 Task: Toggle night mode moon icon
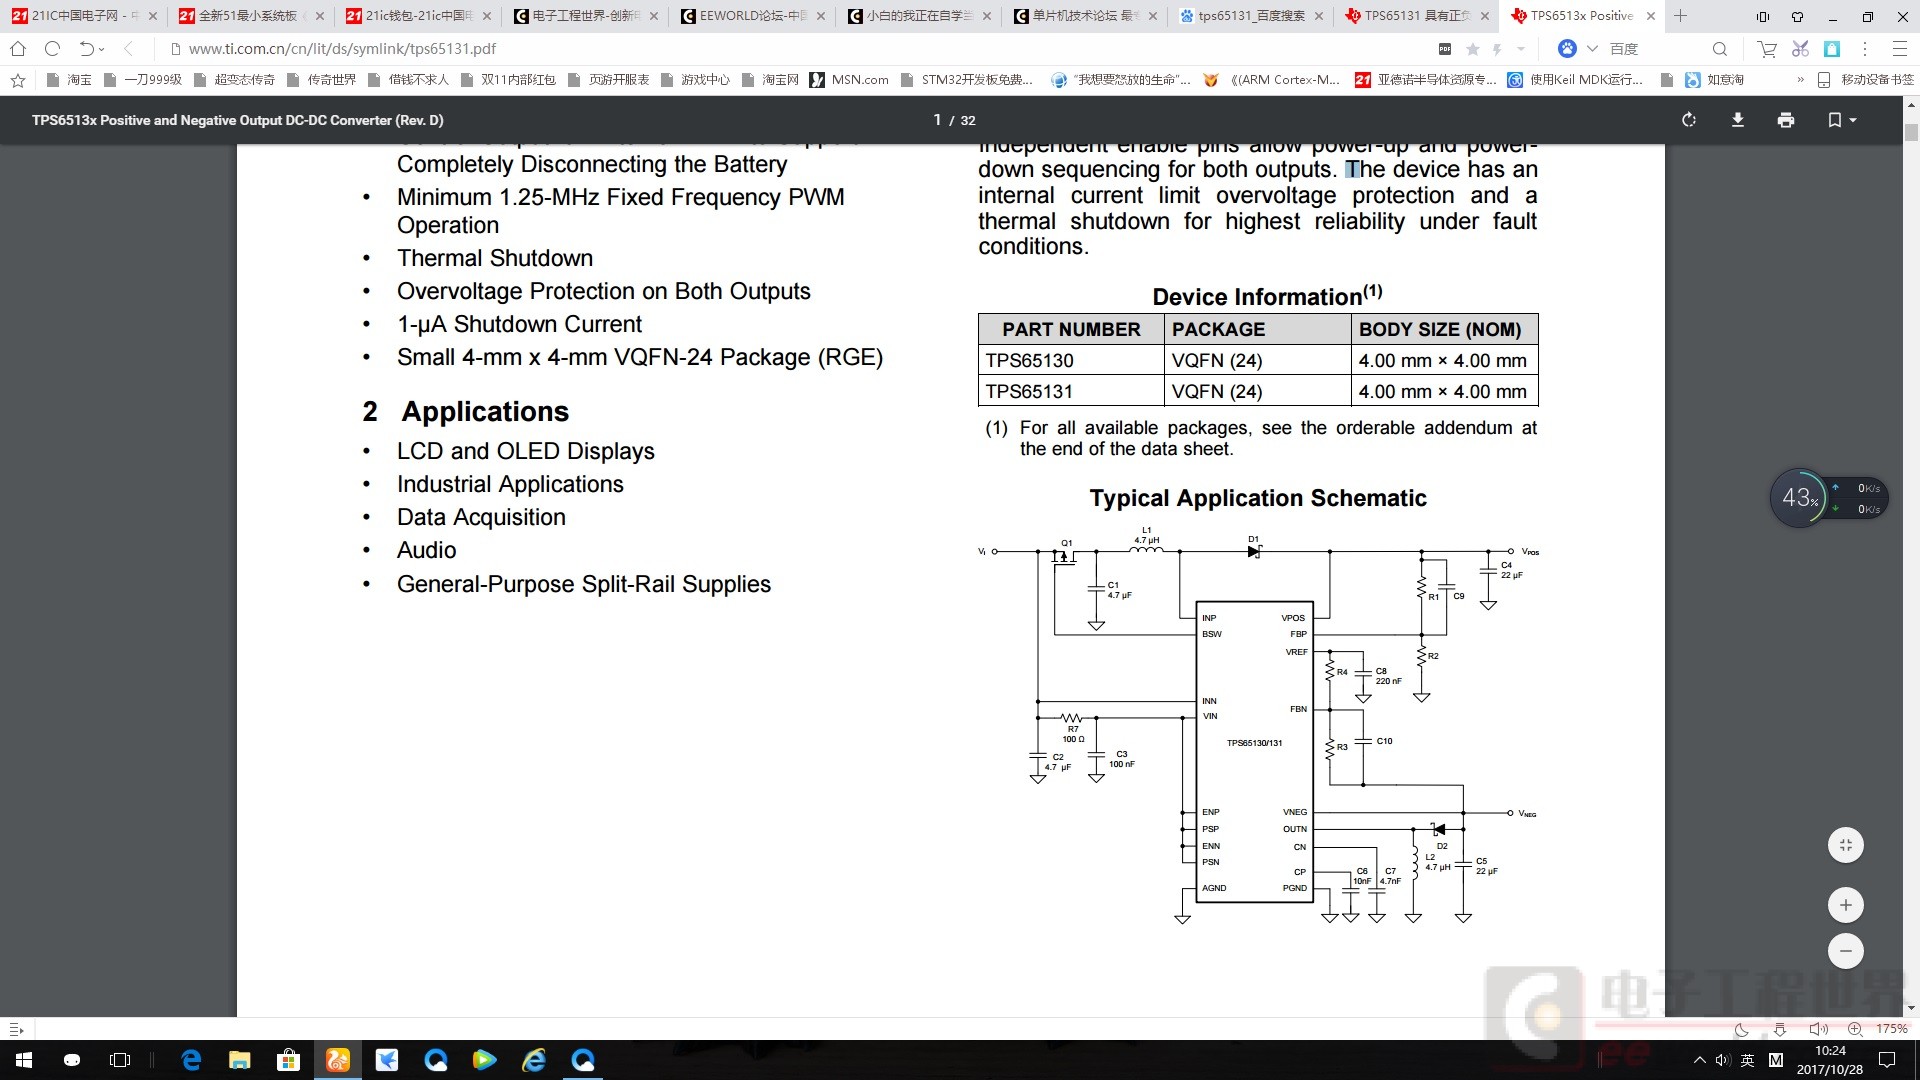coord(1742,1029)
